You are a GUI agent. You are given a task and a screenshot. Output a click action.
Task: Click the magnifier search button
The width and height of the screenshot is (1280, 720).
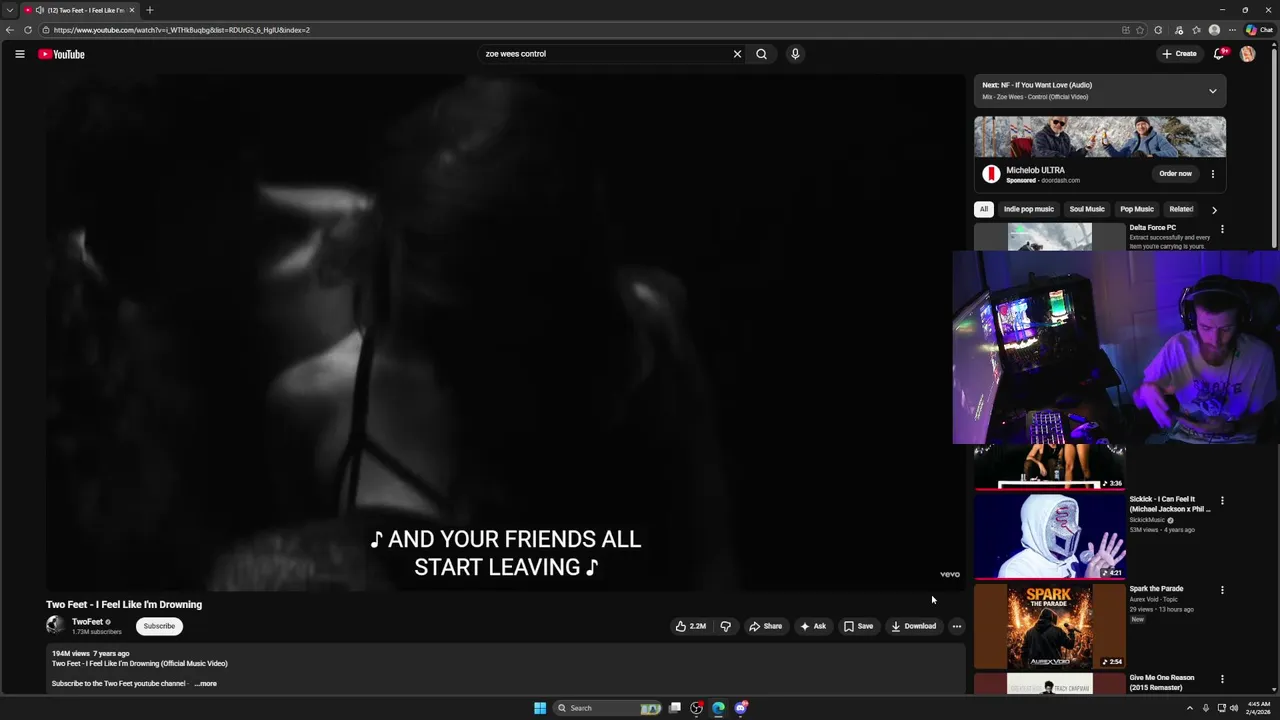pyautogui.click(x=761, y=54)
